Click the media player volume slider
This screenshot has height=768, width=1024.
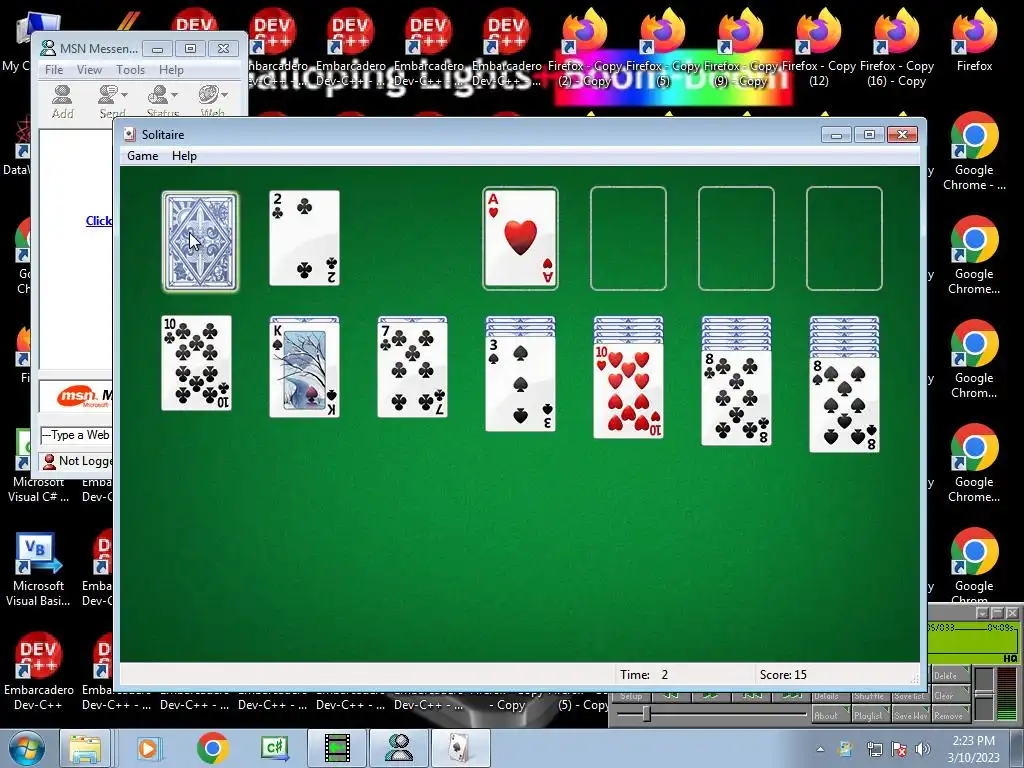pos(983,694)
